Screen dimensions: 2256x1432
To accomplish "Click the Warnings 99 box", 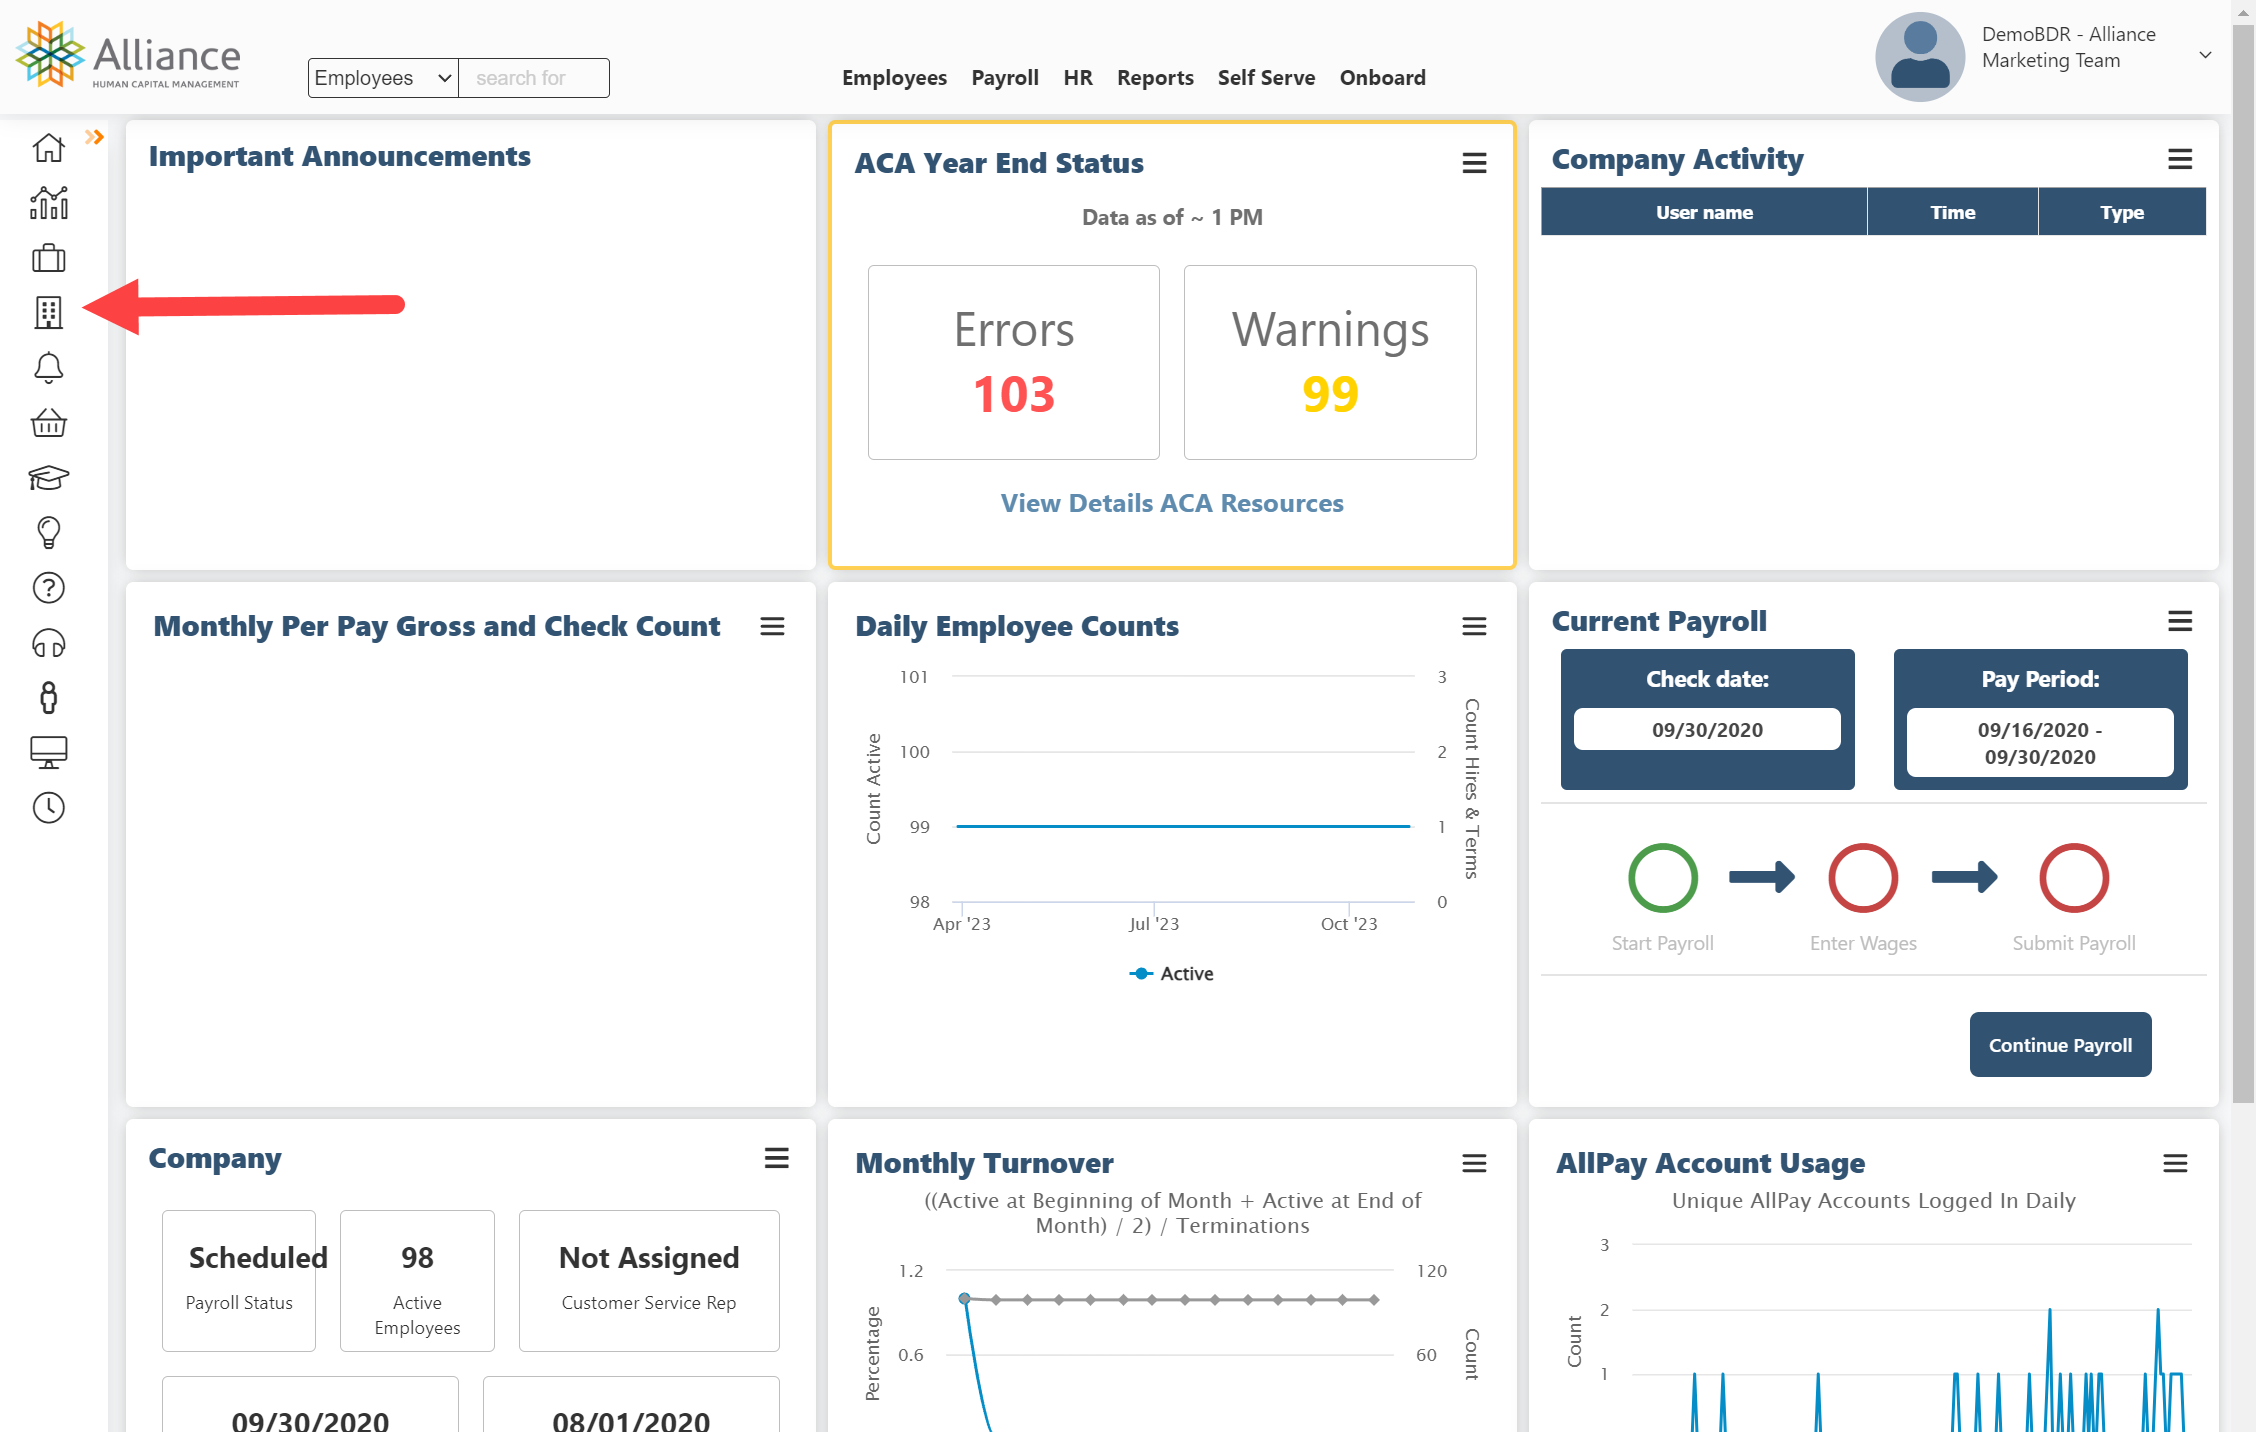I will (1330, 362).
